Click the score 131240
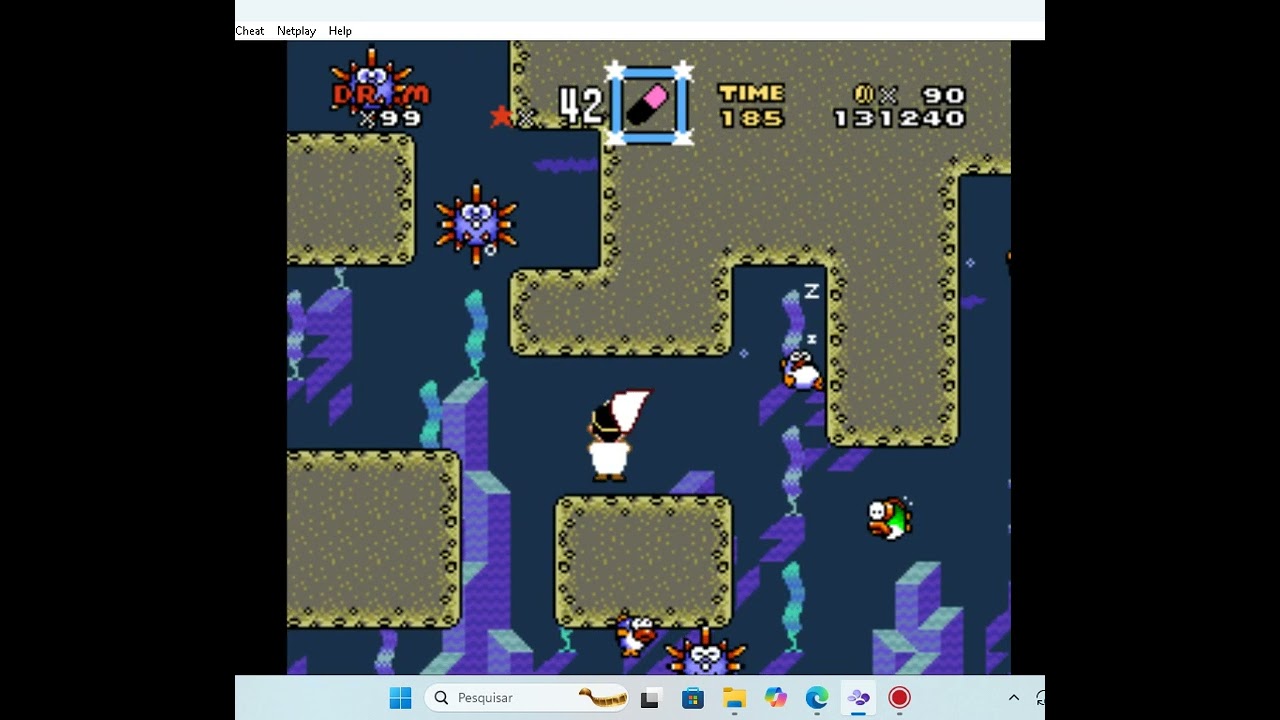Screen dimensions: 1280x720 coord(900,119)
